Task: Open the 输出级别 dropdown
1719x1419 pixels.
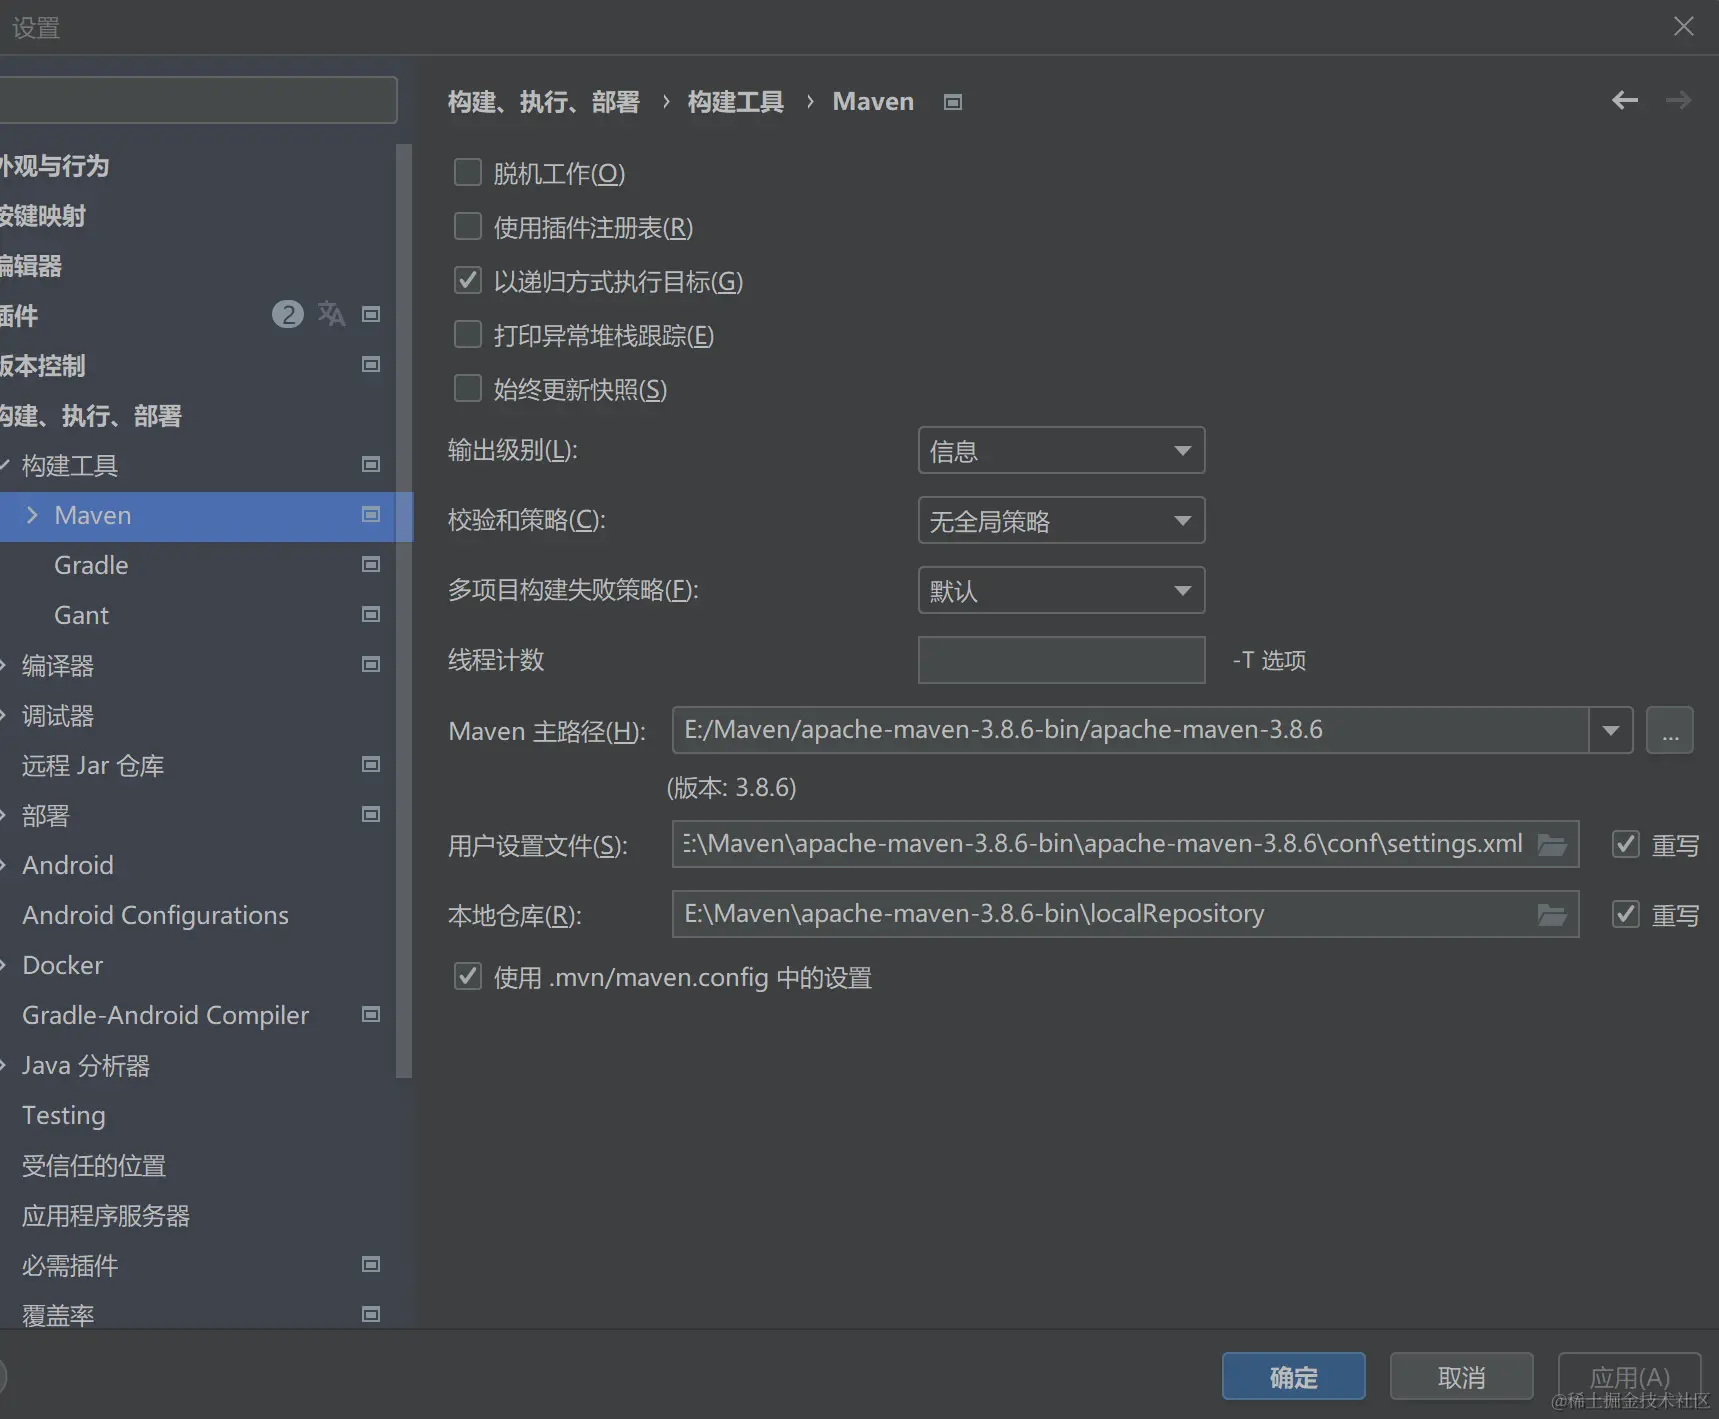Action: (x=1061, y=451)
